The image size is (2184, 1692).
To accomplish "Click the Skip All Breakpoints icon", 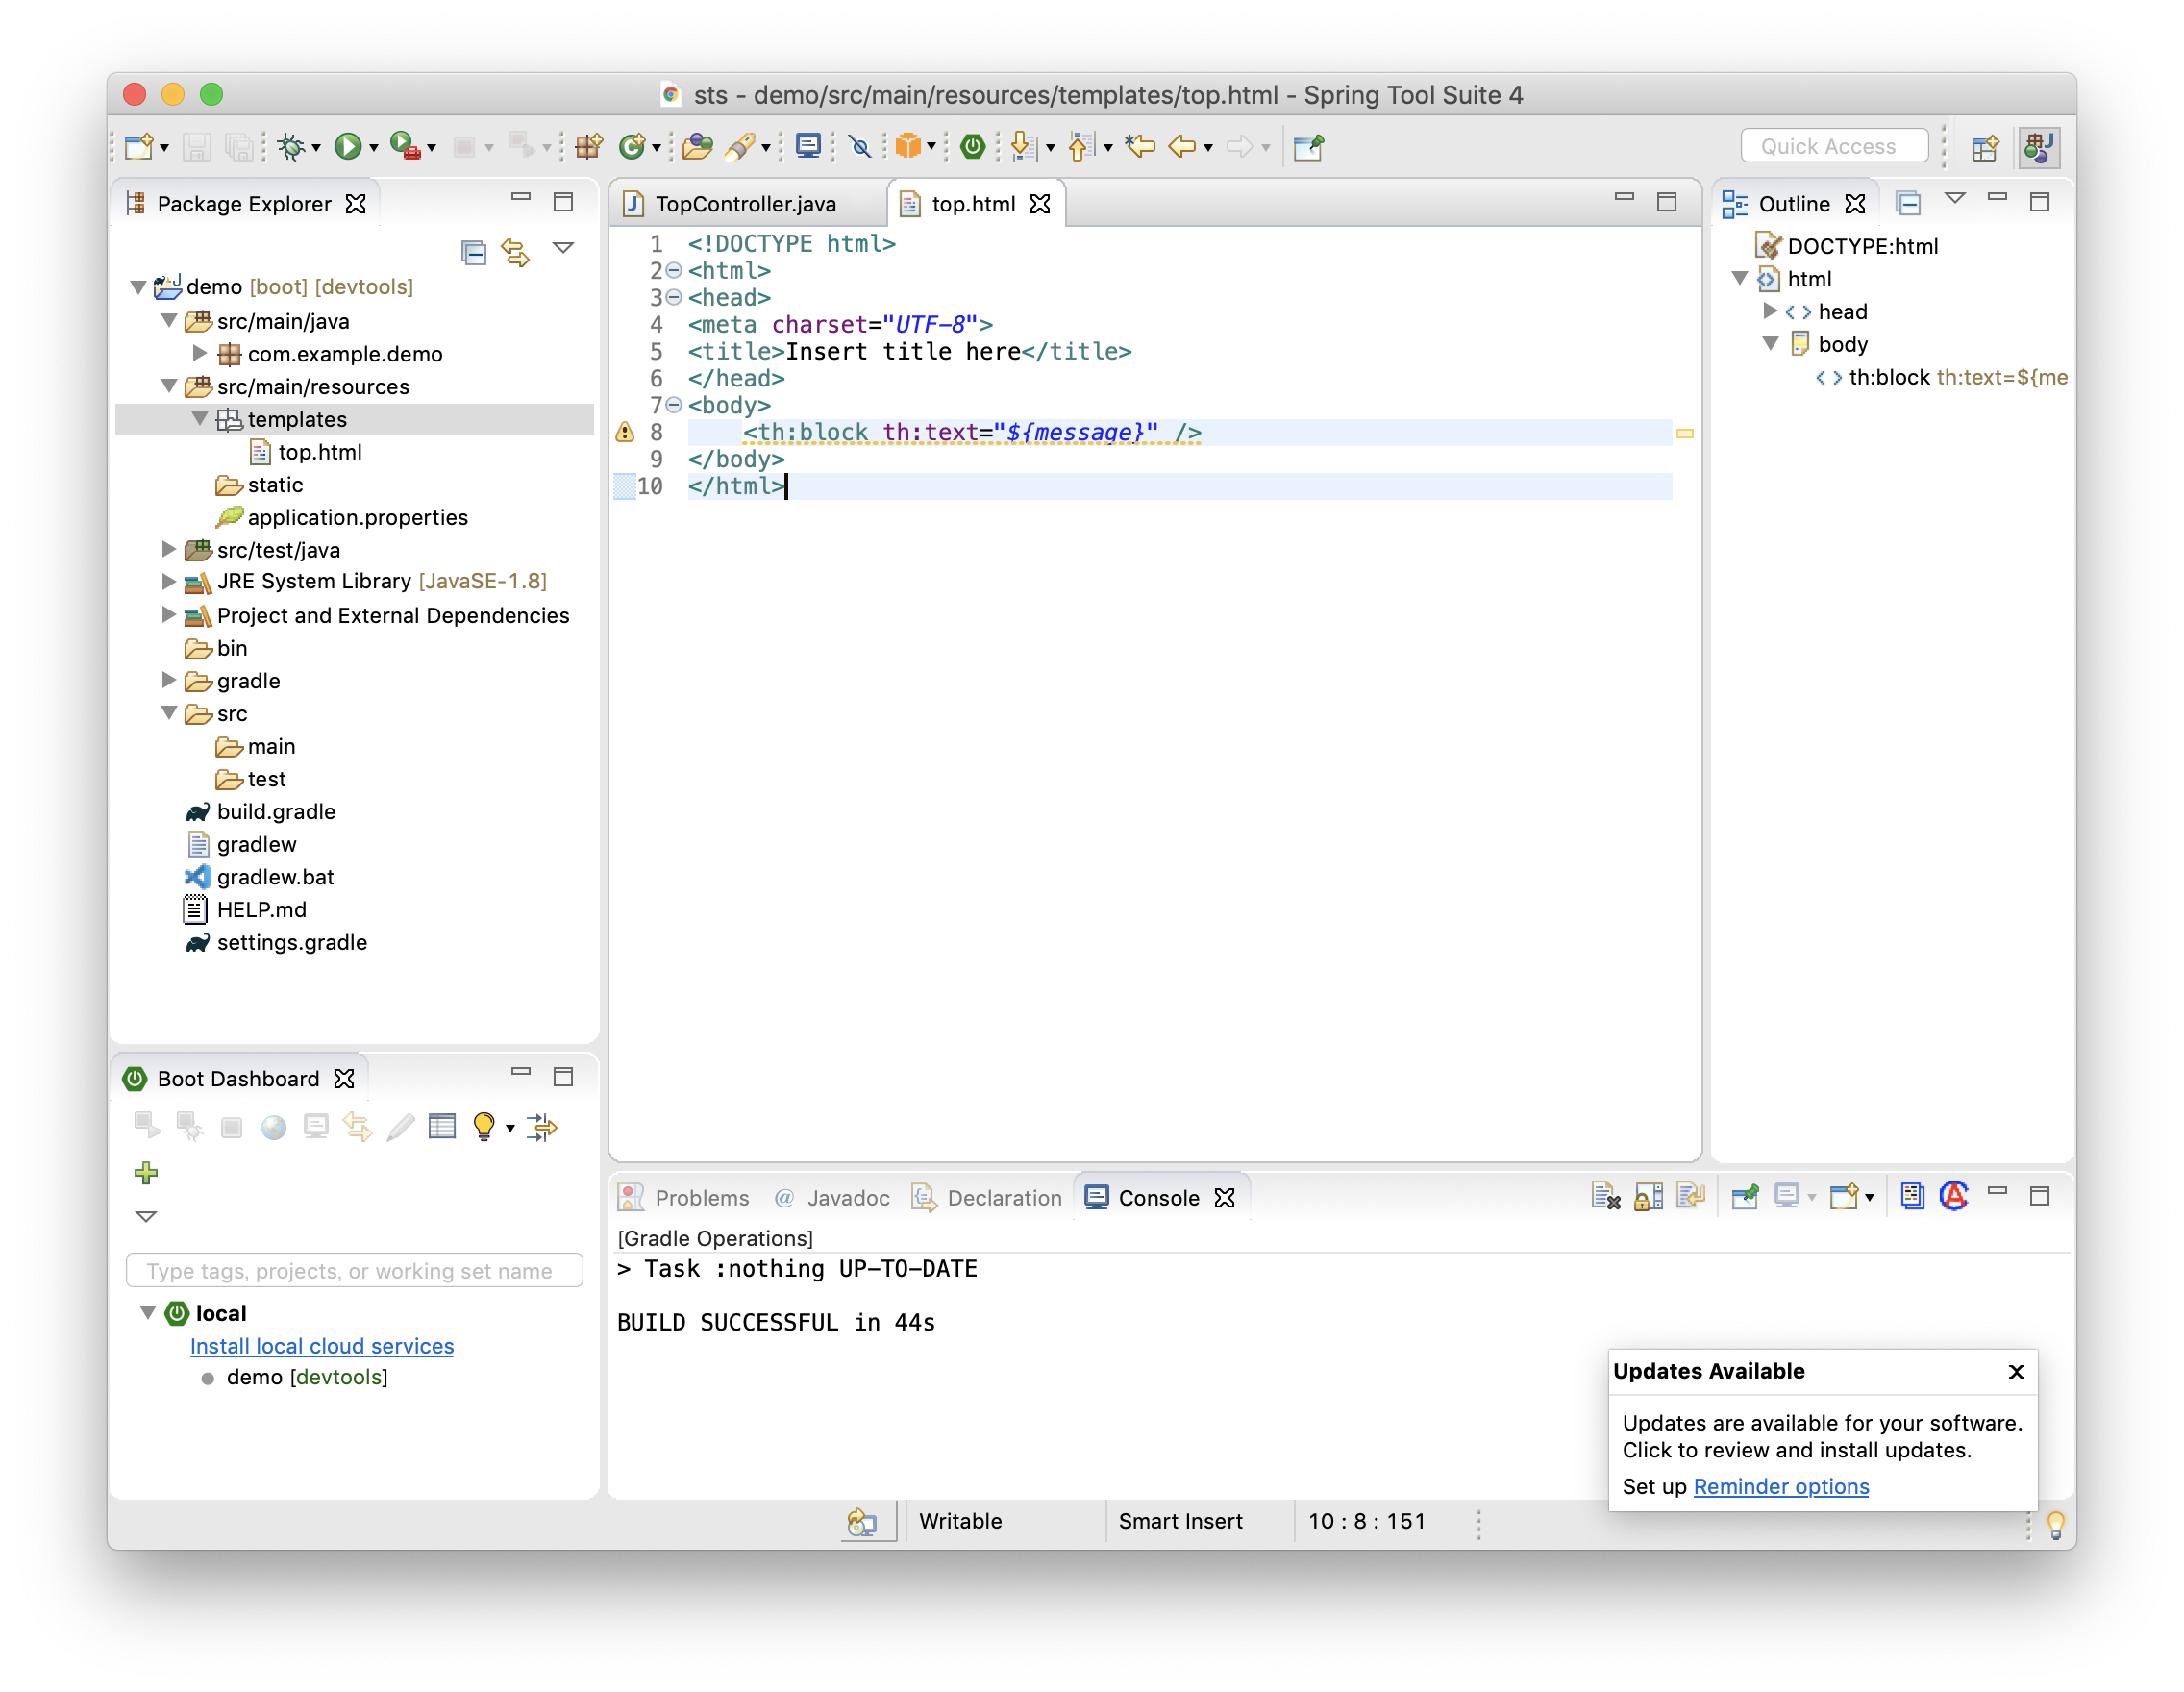I will [859, 147].
